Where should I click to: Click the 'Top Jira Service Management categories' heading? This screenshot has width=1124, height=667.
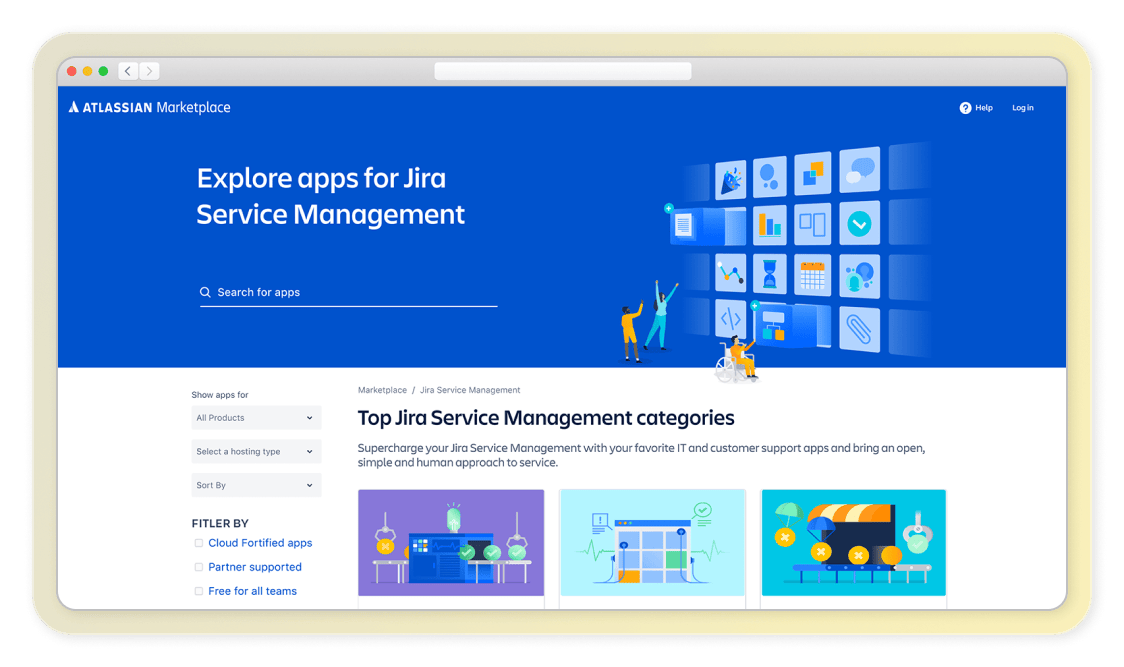pos(546,417)
